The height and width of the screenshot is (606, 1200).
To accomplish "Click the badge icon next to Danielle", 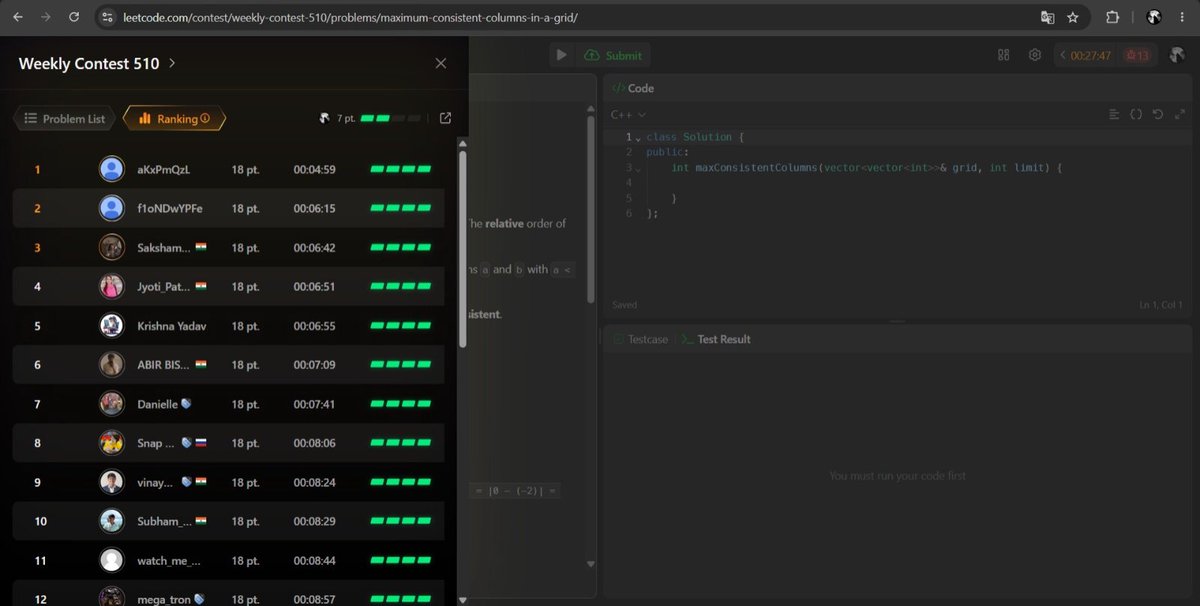I will coord(186,404).
